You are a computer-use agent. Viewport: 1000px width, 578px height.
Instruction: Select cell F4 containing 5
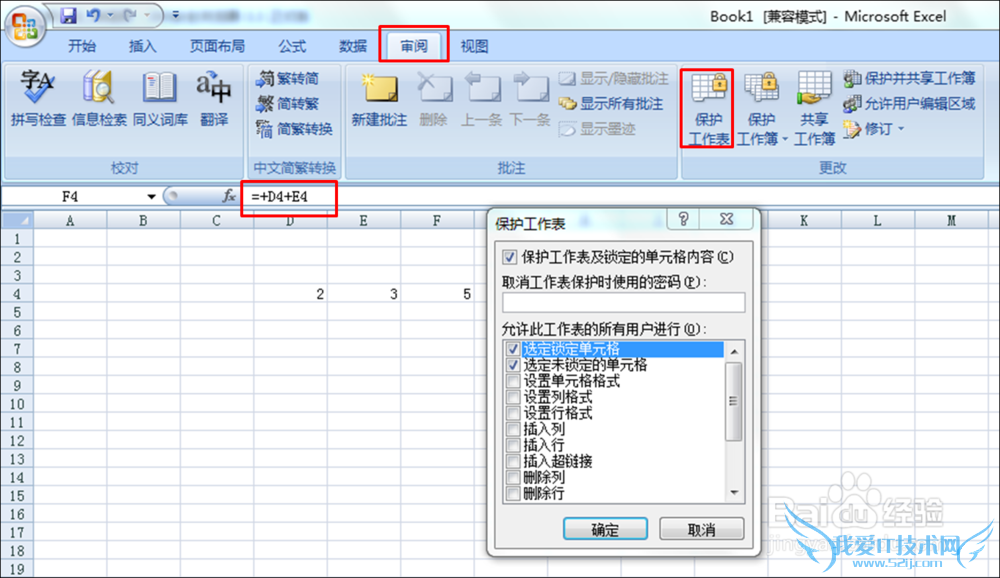438,294
